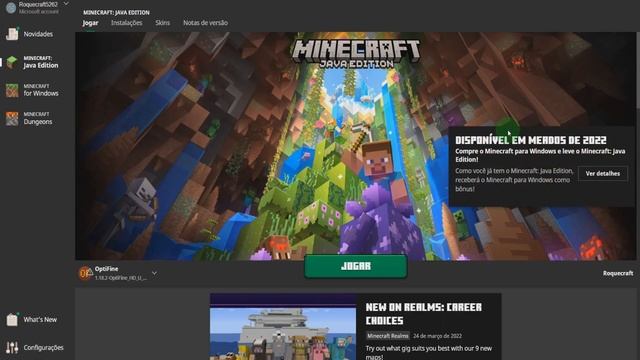This screenshot has height=360, width=640.
Task: Click the Roquecraft player name
Action: tap(618, 273)
